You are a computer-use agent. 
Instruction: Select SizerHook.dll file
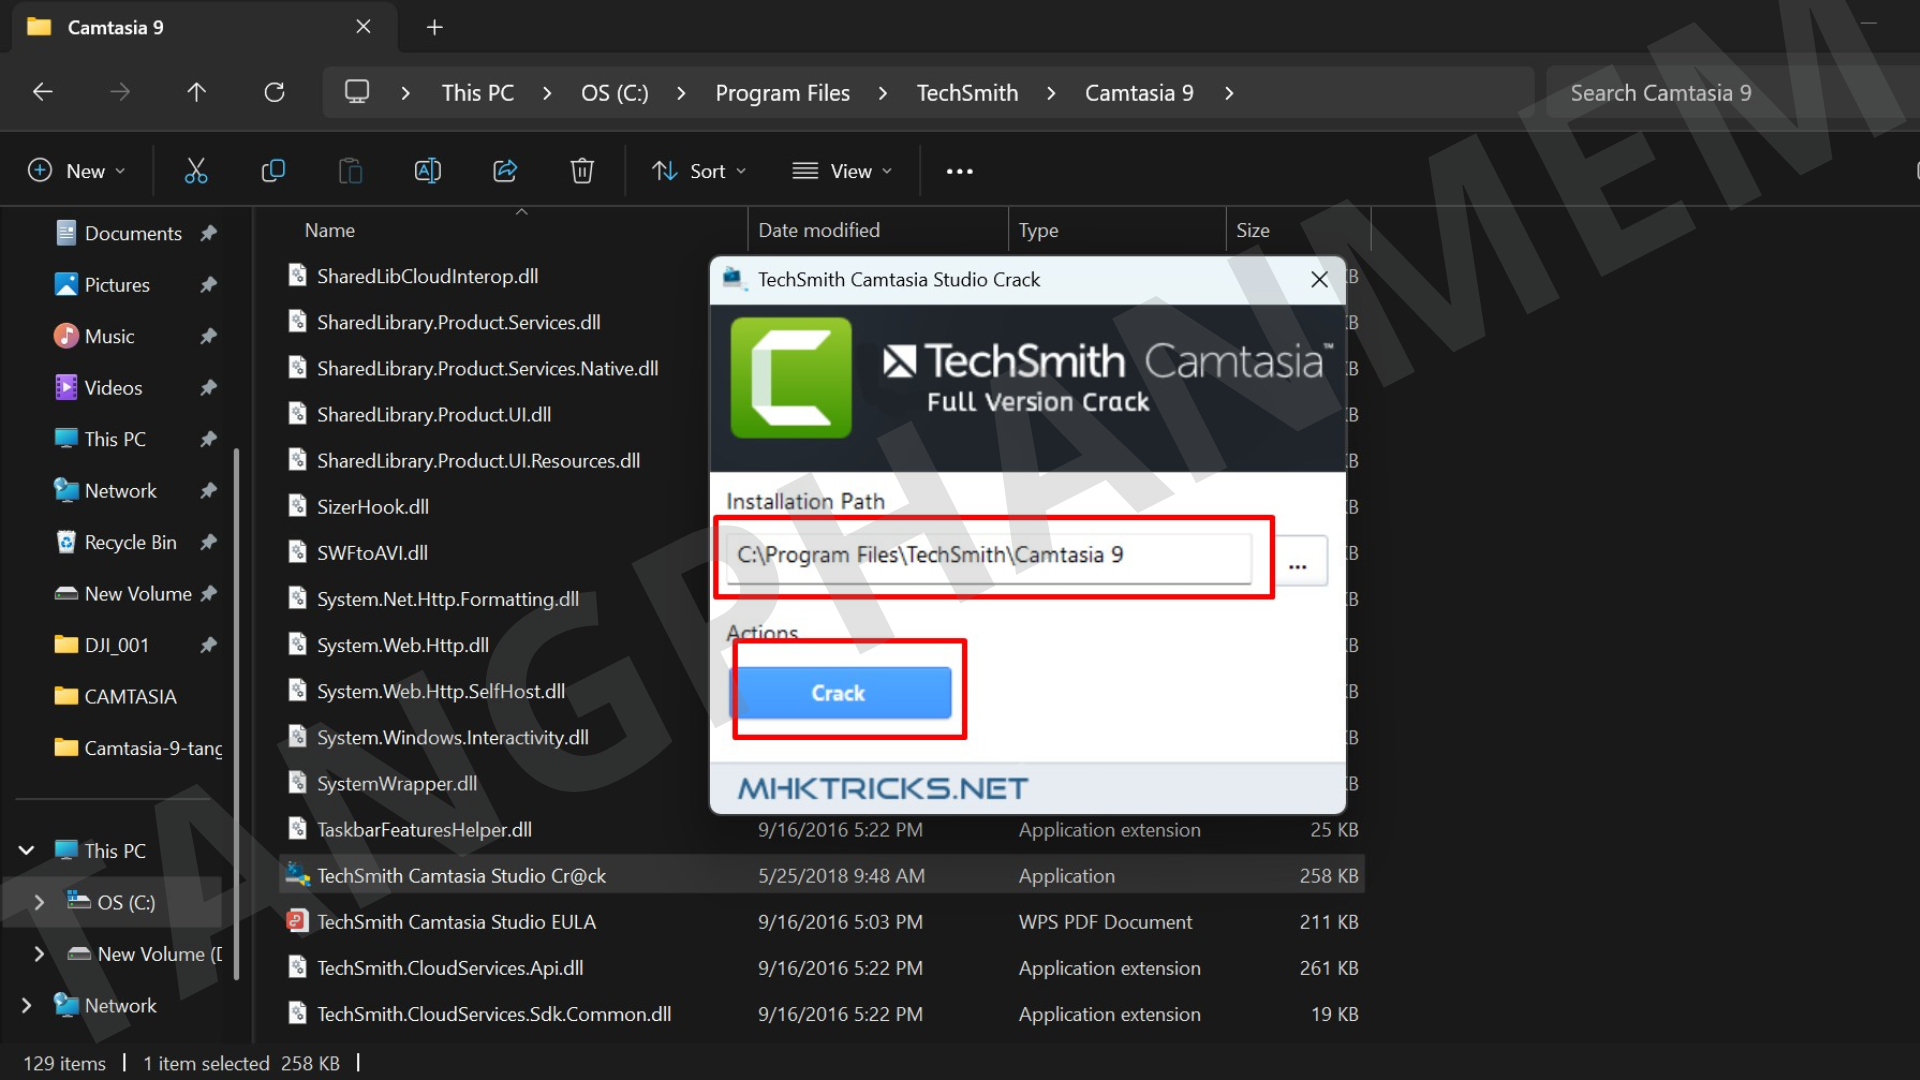(373, 507)
